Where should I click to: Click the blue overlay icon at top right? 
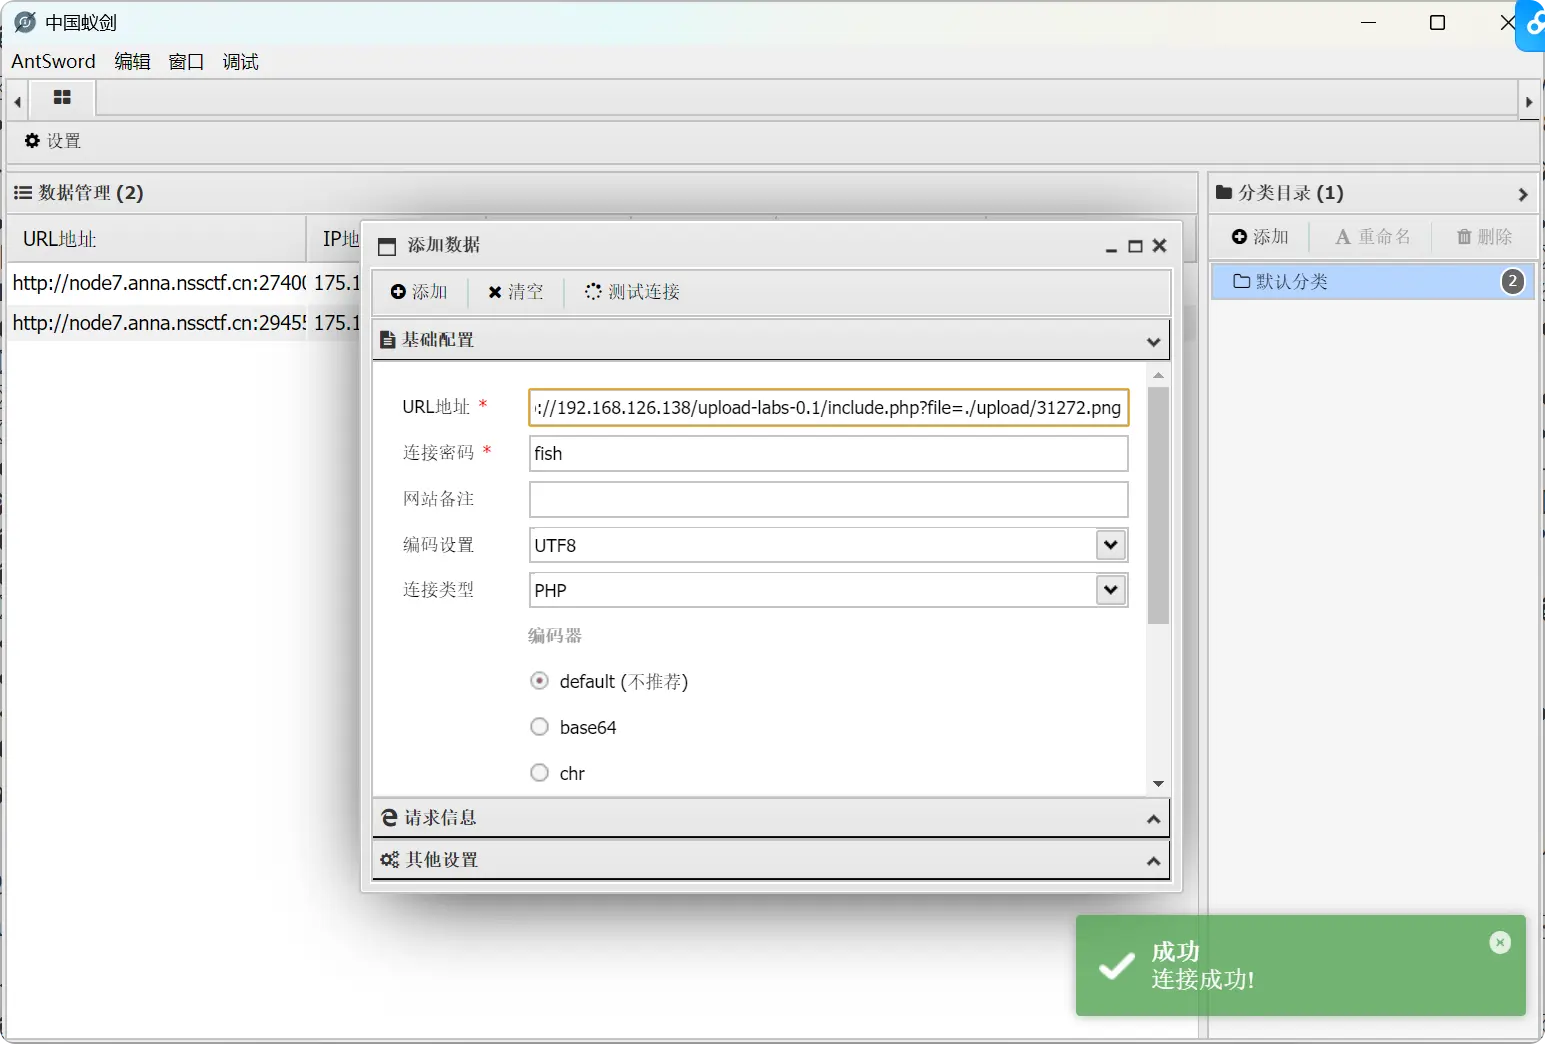click(1533, 25)
